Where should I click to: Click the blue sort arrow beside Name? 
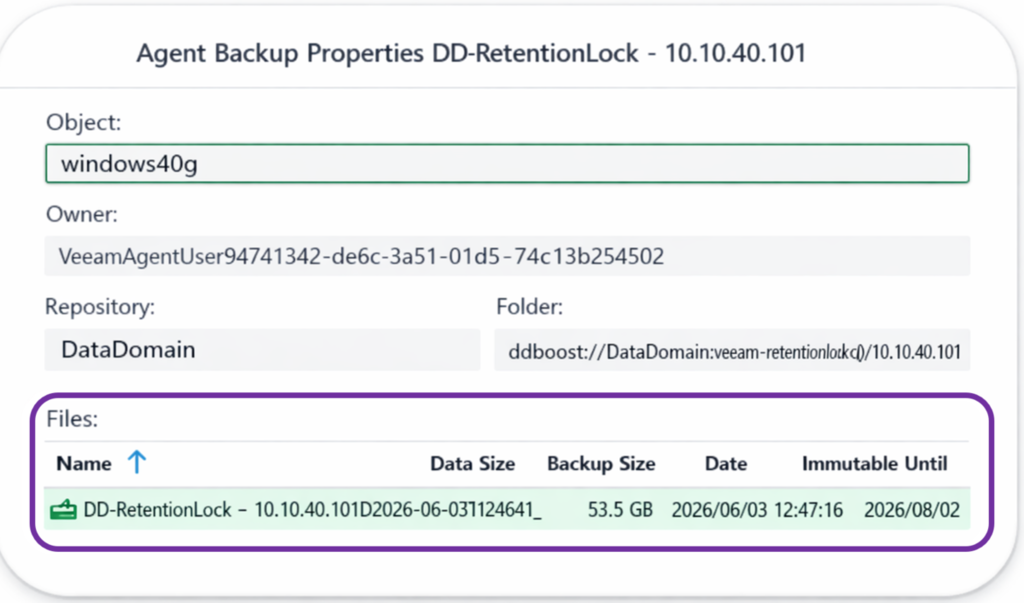coord(136,463)
